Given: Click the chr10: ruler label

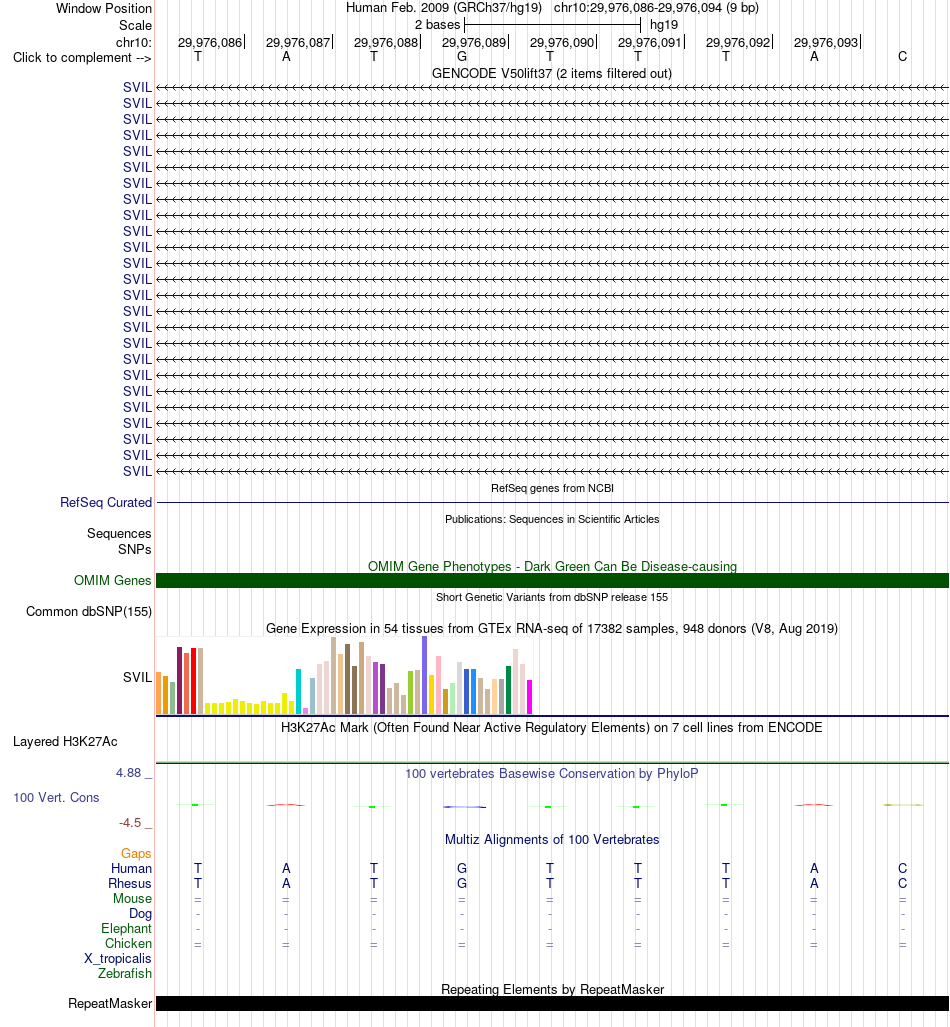Looking at the screenshot, I should click(x=134, y=43).
